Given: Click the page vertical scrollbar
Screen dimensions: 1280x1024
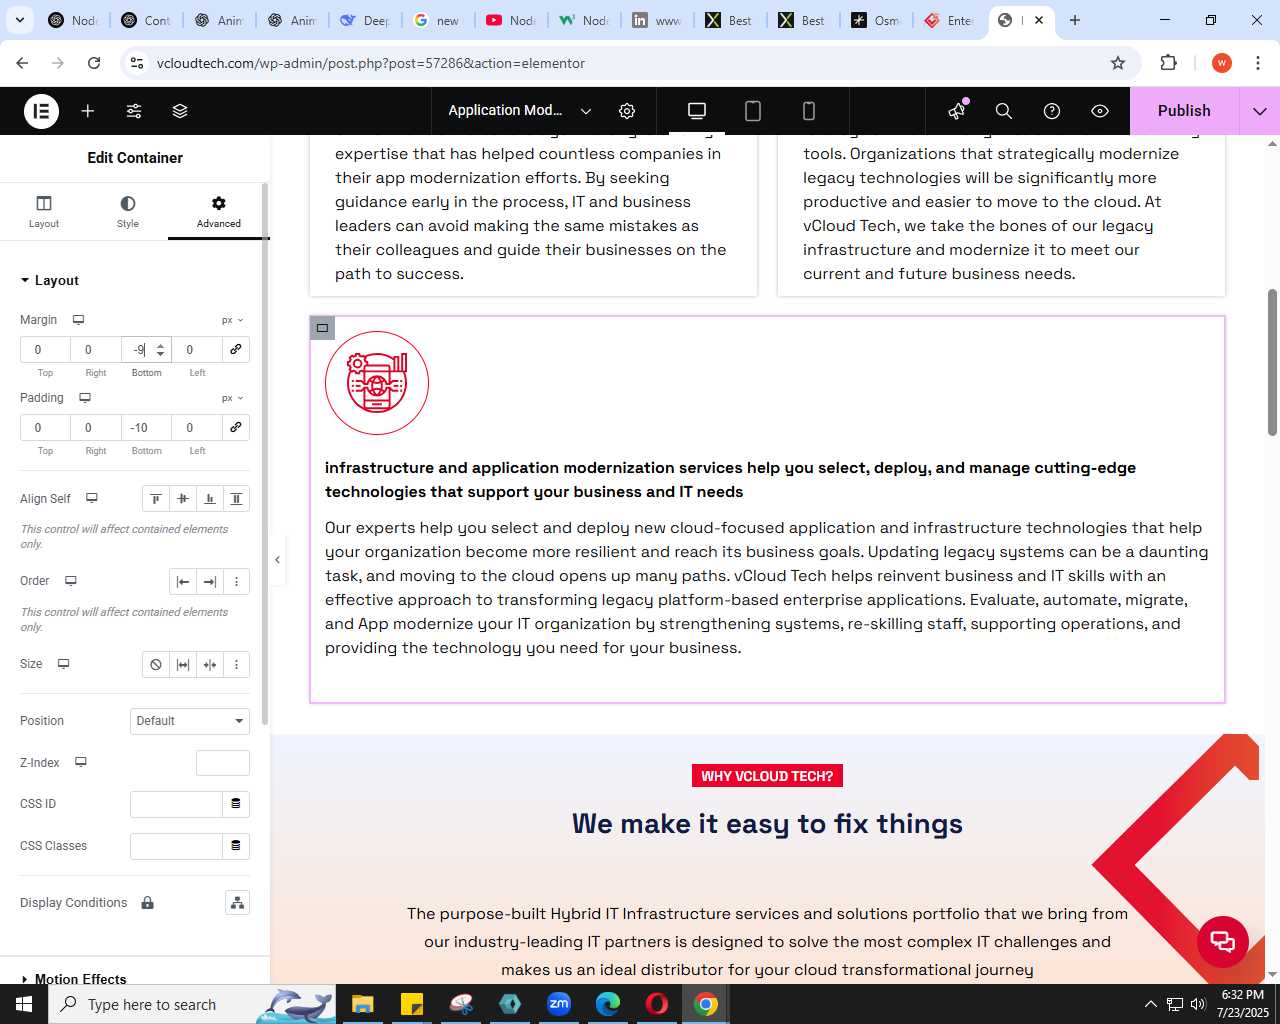Looking at the screenshot, I should click(1272, 363).
